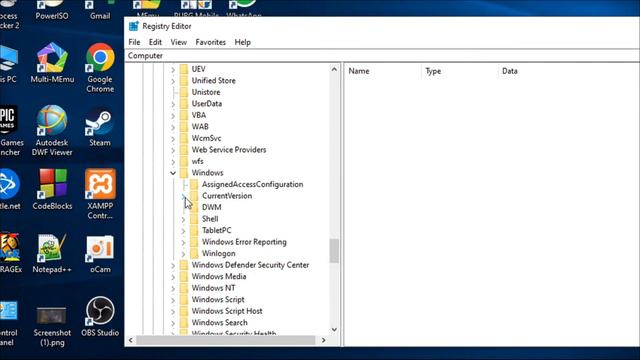
Task: Click the tree scroll down arrow
Action: tap(334, 329)
